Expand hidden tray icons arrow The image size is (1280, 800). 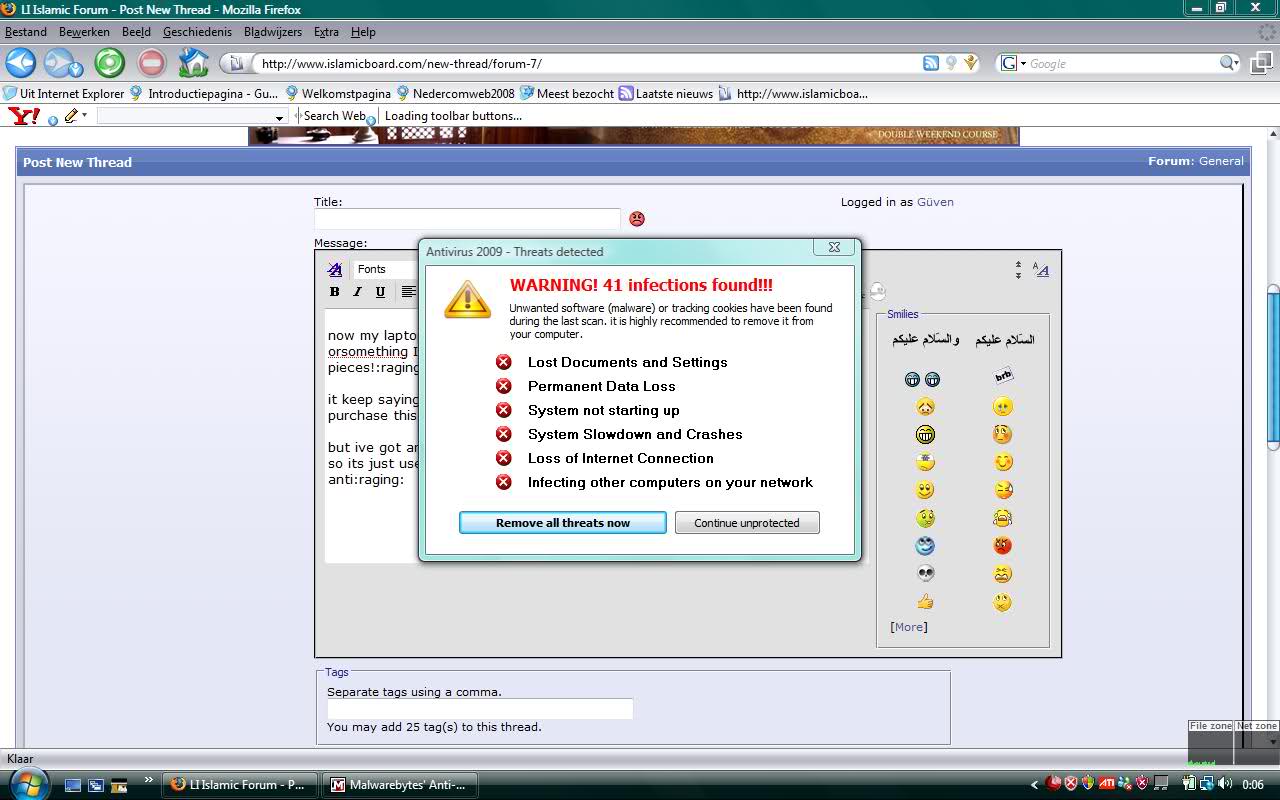(x=1034, y=784)
